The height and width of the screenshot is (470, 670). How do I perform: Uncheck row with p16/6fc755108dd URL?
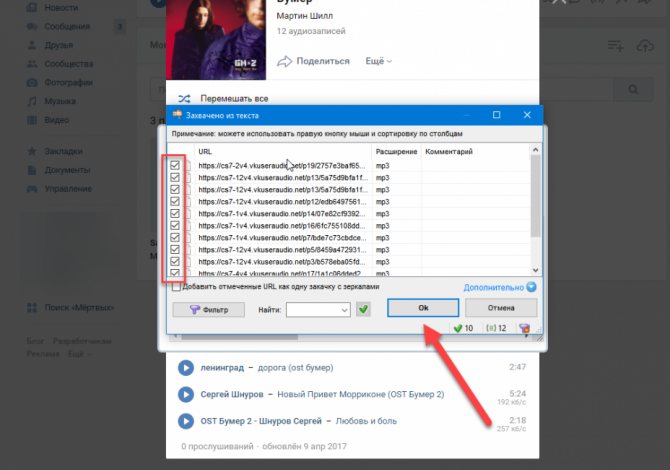(x=175, y=225)
